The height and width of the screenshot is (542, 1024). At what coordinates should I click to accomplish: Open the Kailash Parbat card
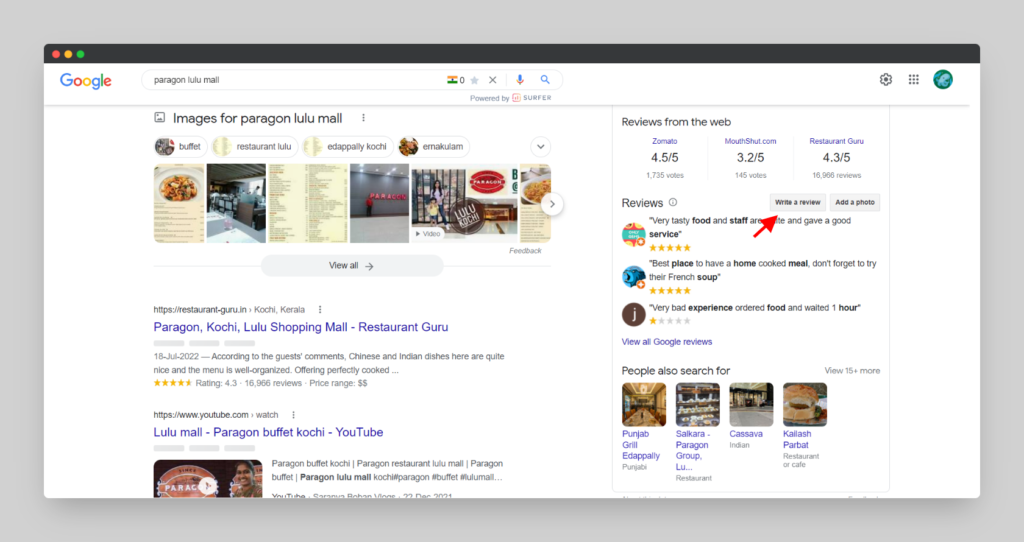point(805,425)
